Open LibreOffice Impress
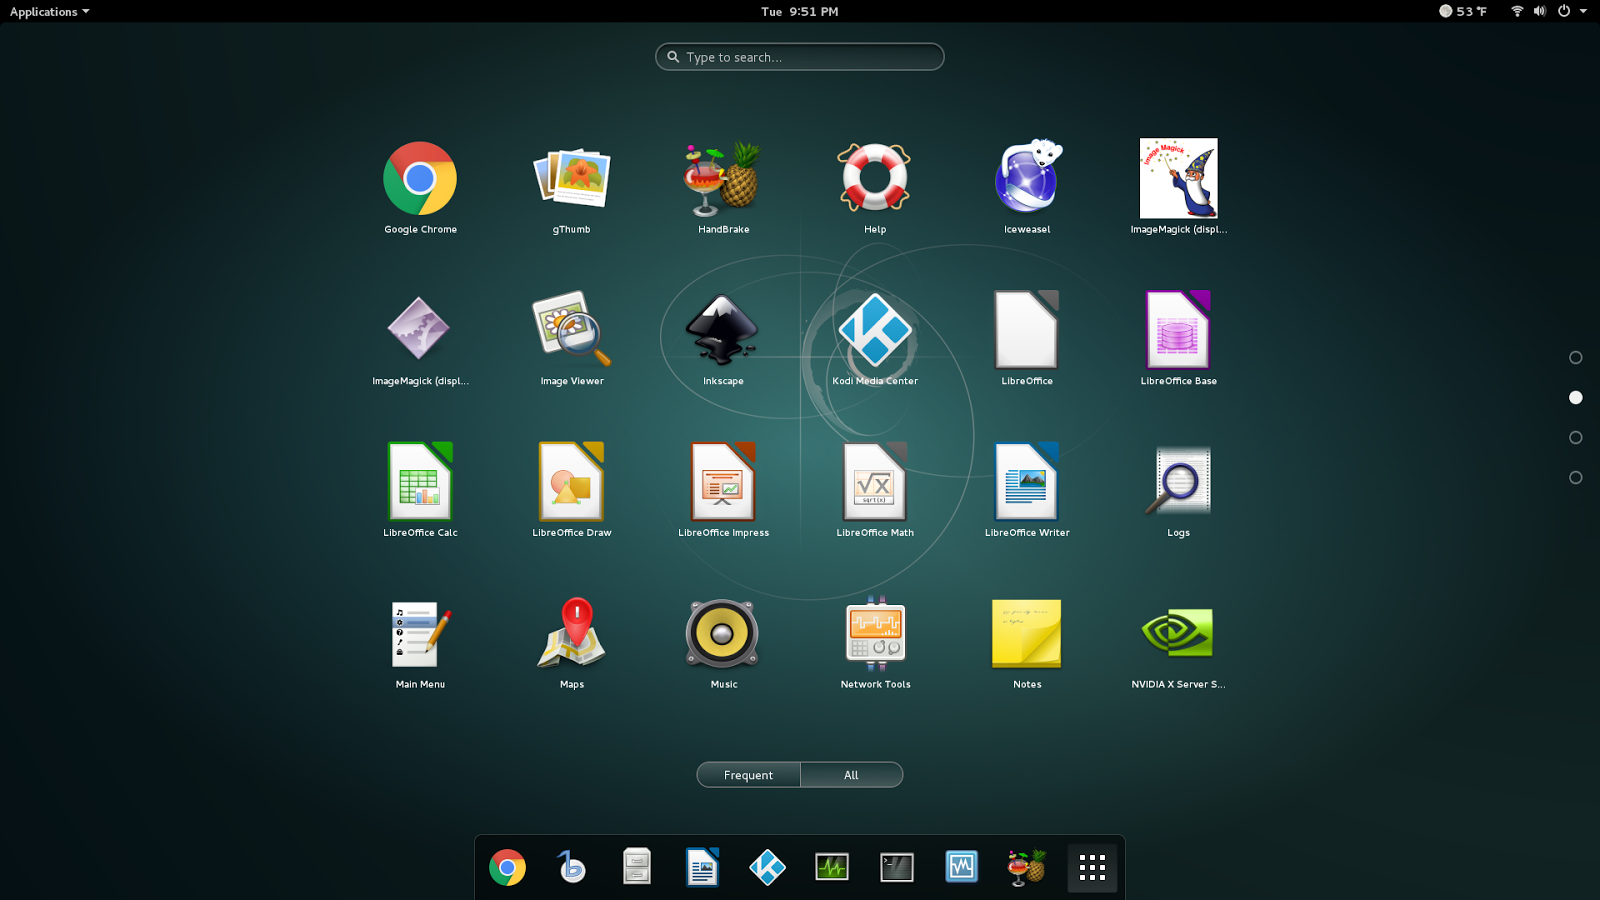 [x=723, y=482]
